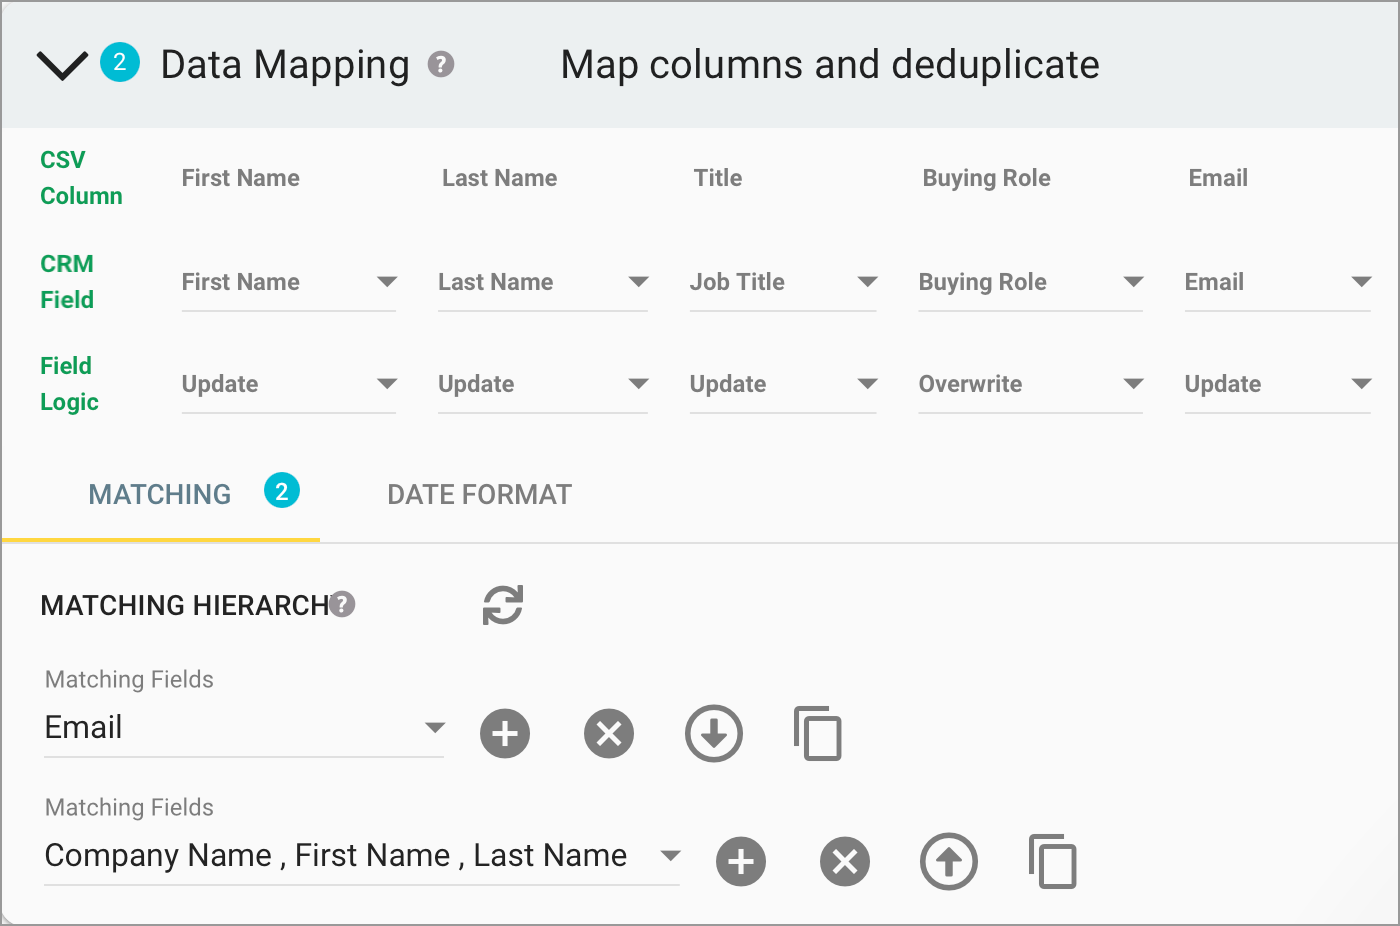Click the Email CSV column header

pos(1218,178)
